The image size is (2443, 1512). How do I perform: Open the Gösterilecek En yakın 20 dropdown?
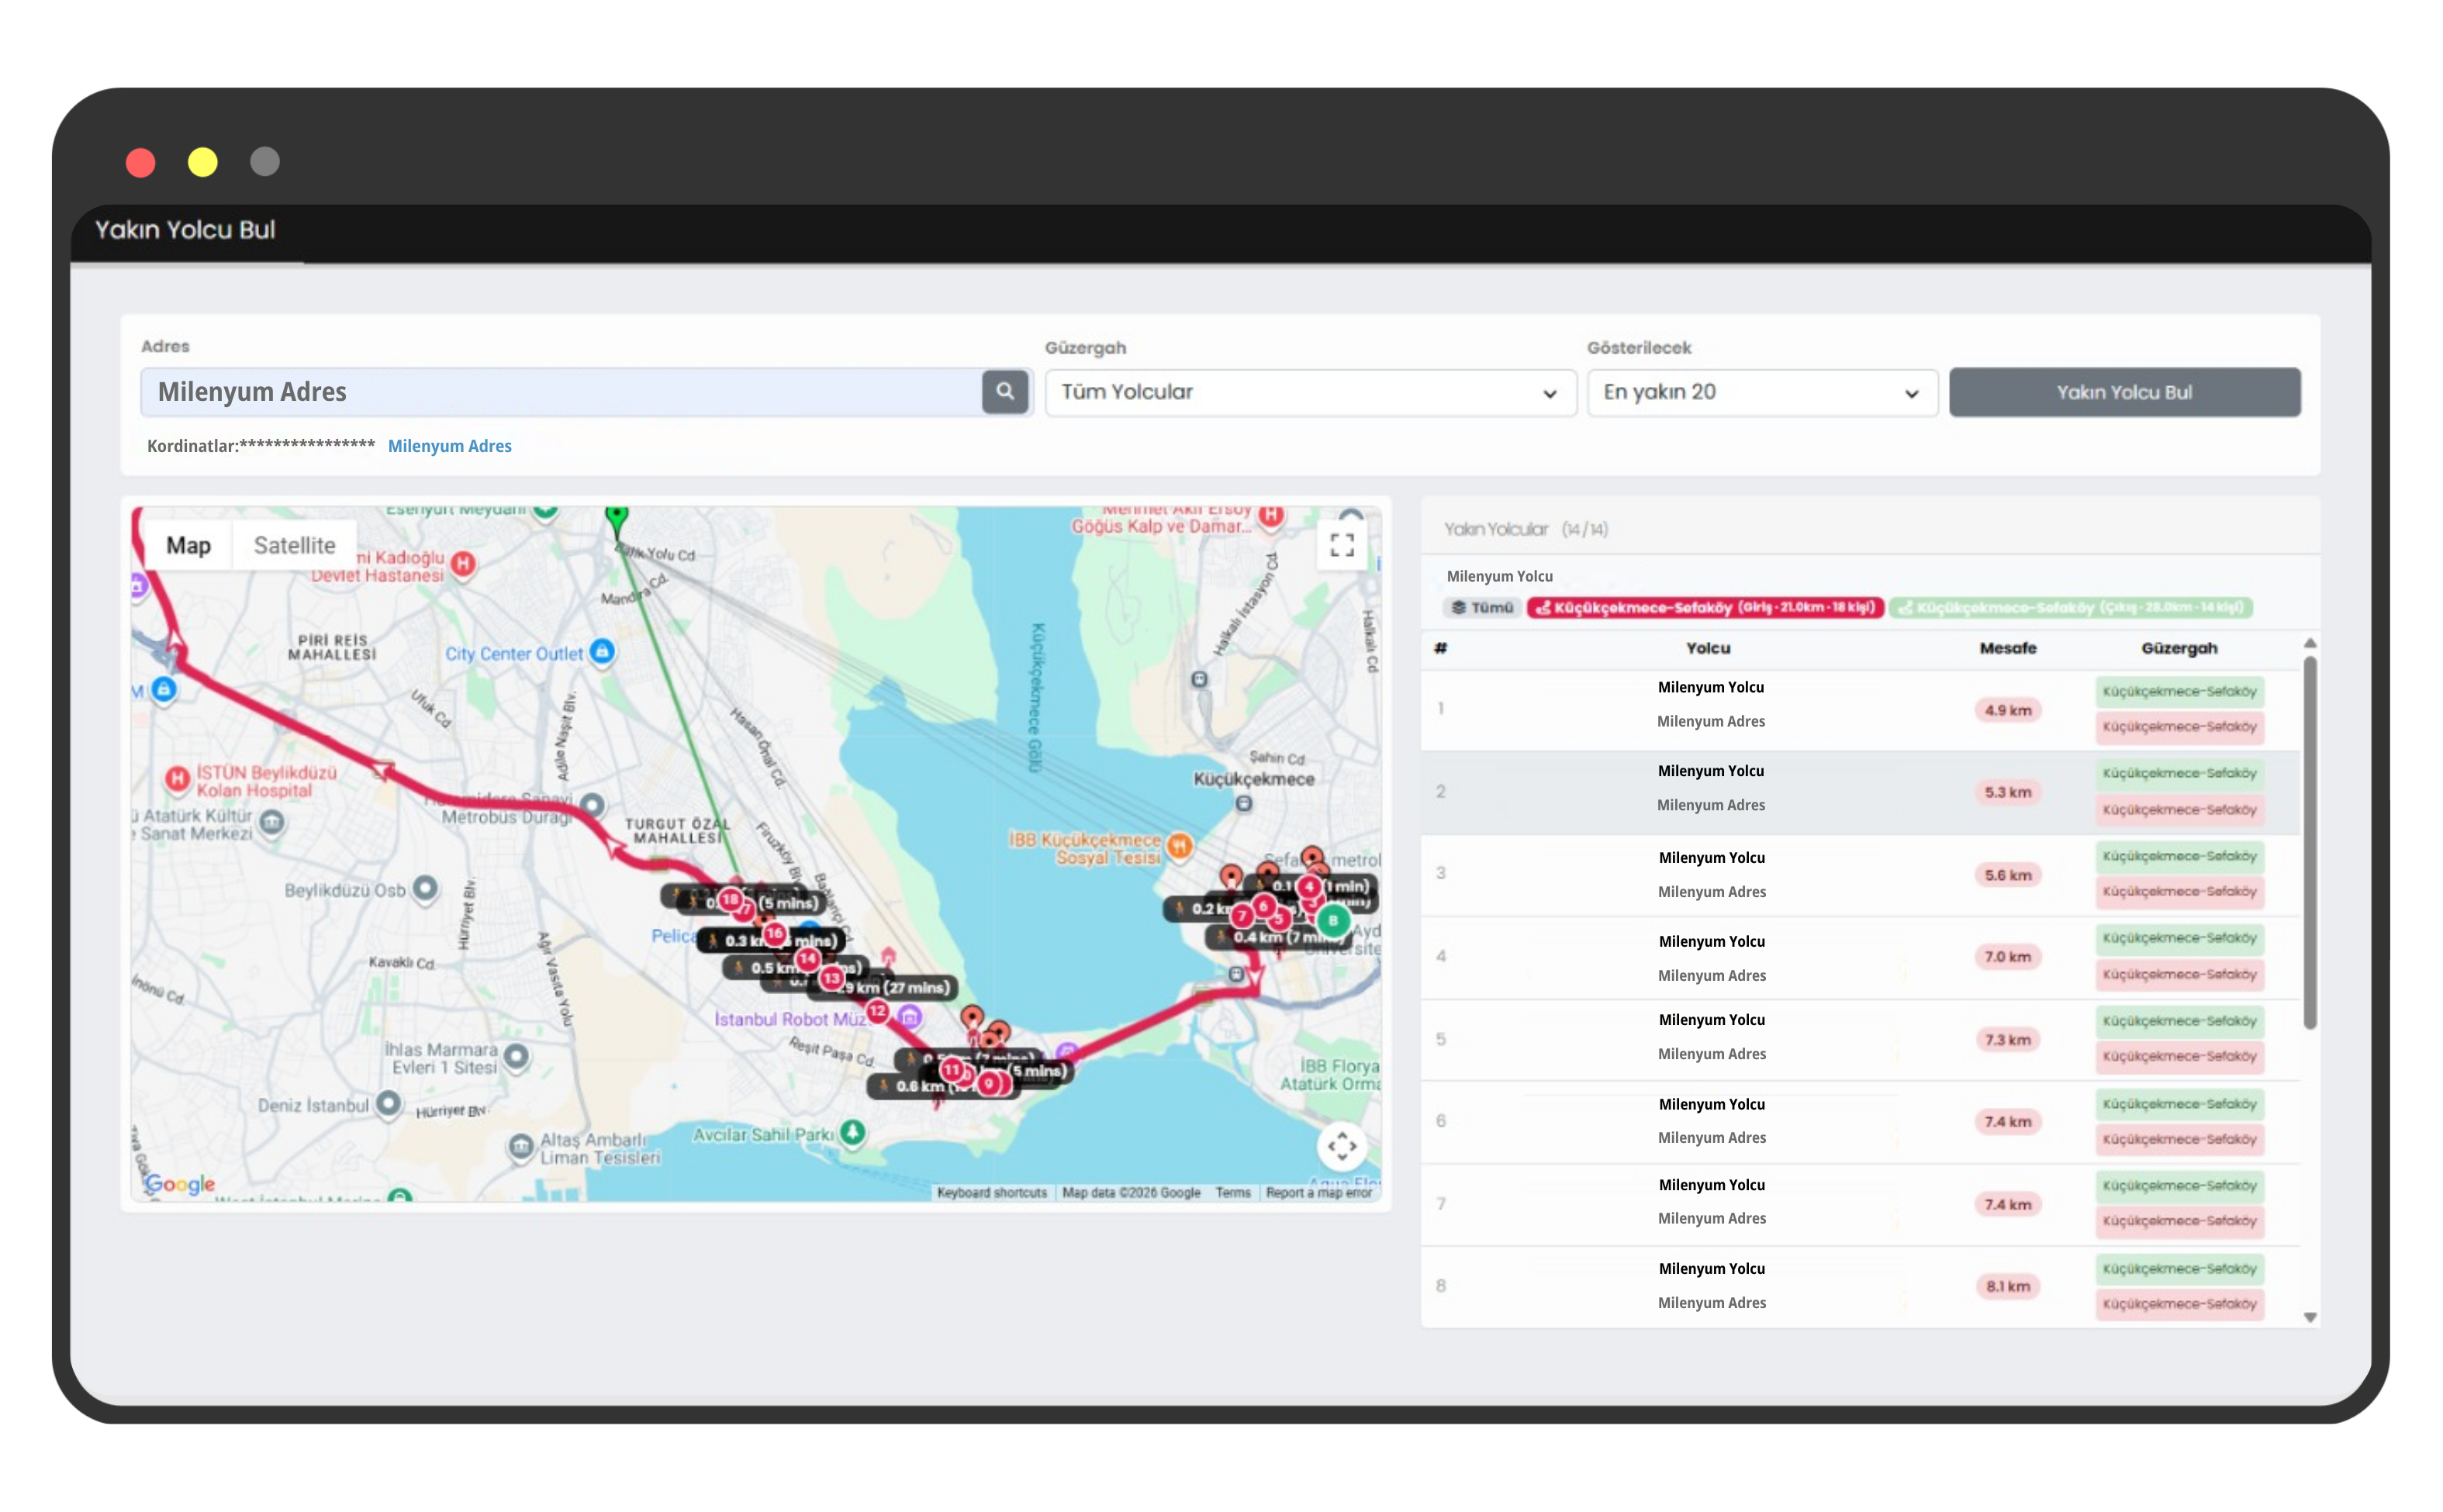coord(1761,392)
